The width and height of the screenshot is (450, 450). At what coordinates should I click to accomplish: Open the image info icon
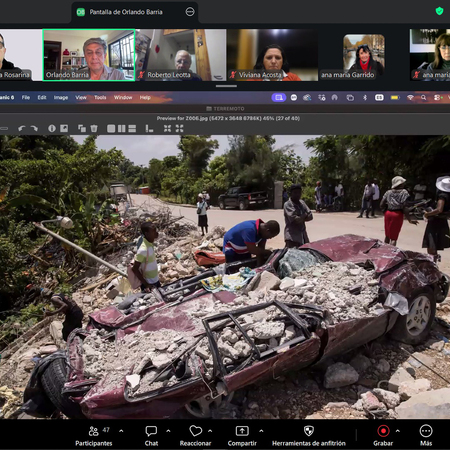(x=52, y=128)
